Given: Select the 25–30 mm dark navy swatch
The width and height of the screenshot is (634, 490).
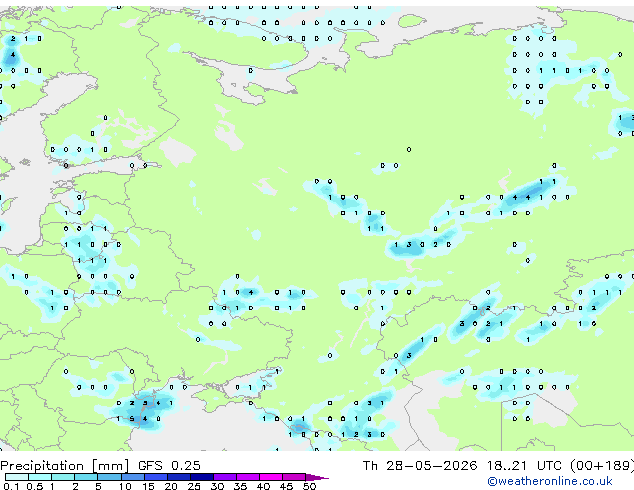Looking at the screenshot, I should coord(202,477).
